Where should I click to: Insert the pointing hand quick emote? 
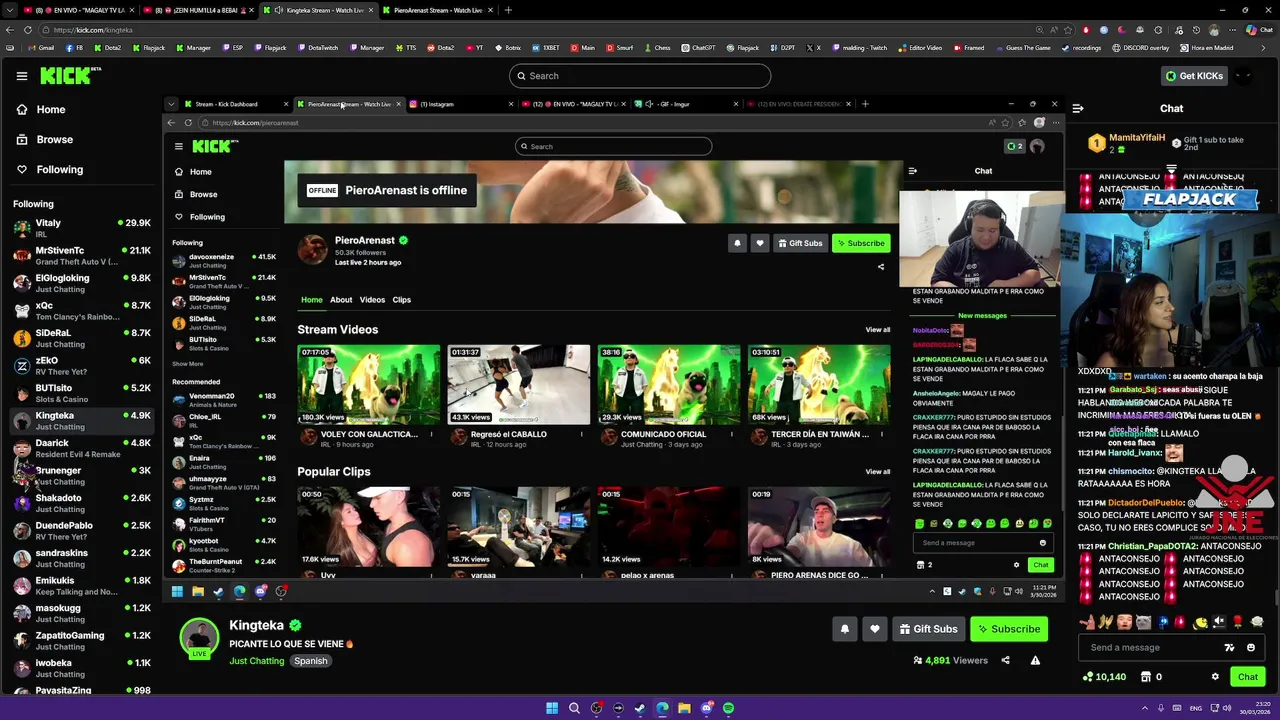pyautogui.click(x=1087, y=622)
